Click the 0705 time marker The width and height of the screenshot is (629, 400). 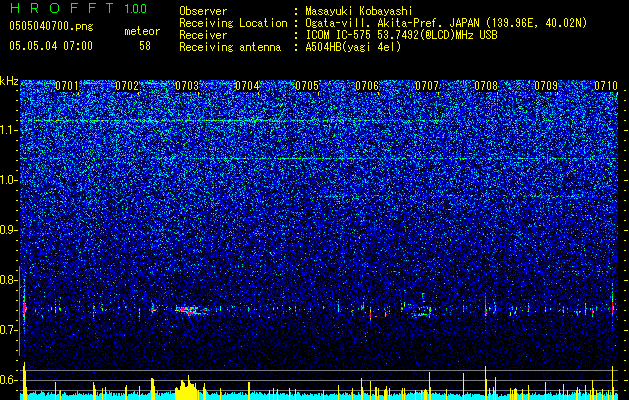(x=307, y=86)
